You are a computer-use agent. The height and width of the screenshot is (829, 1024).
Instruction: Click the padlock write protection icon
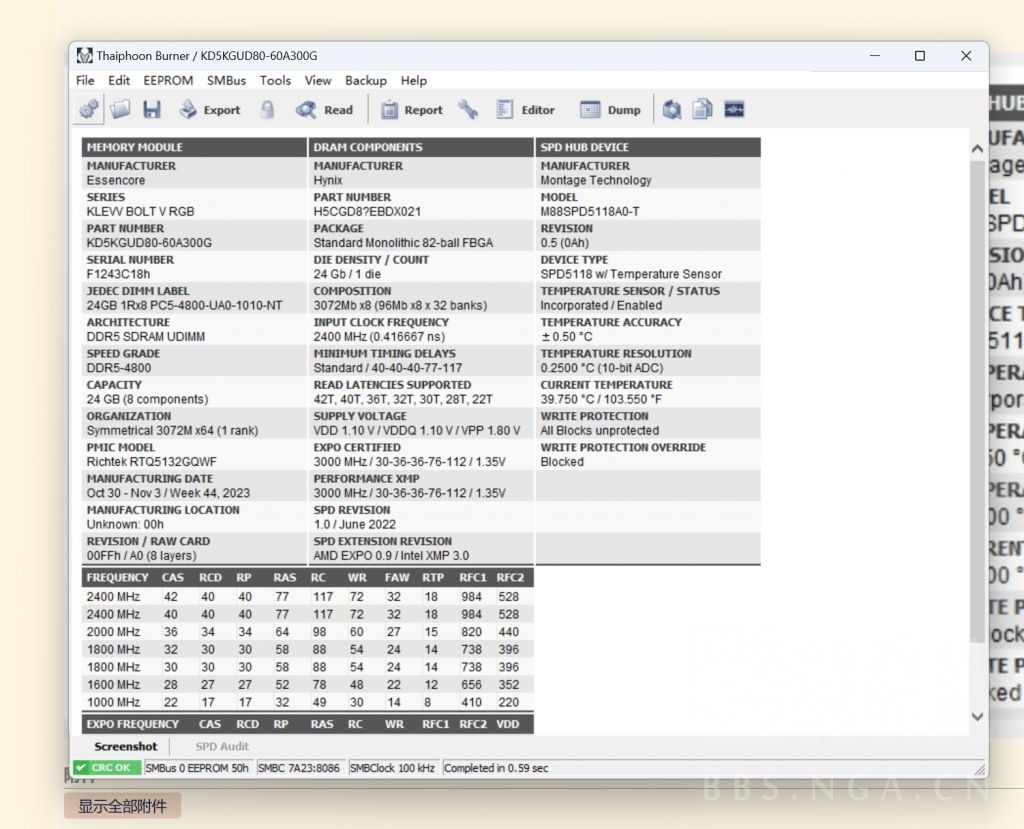[267, 110]
